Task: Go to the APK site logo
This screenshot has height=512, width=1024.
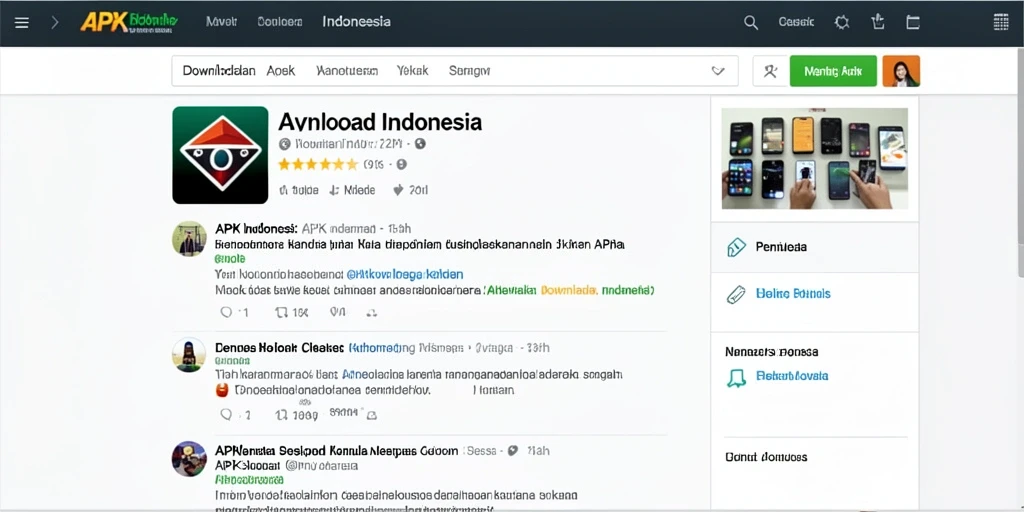Action: [129, 22]
